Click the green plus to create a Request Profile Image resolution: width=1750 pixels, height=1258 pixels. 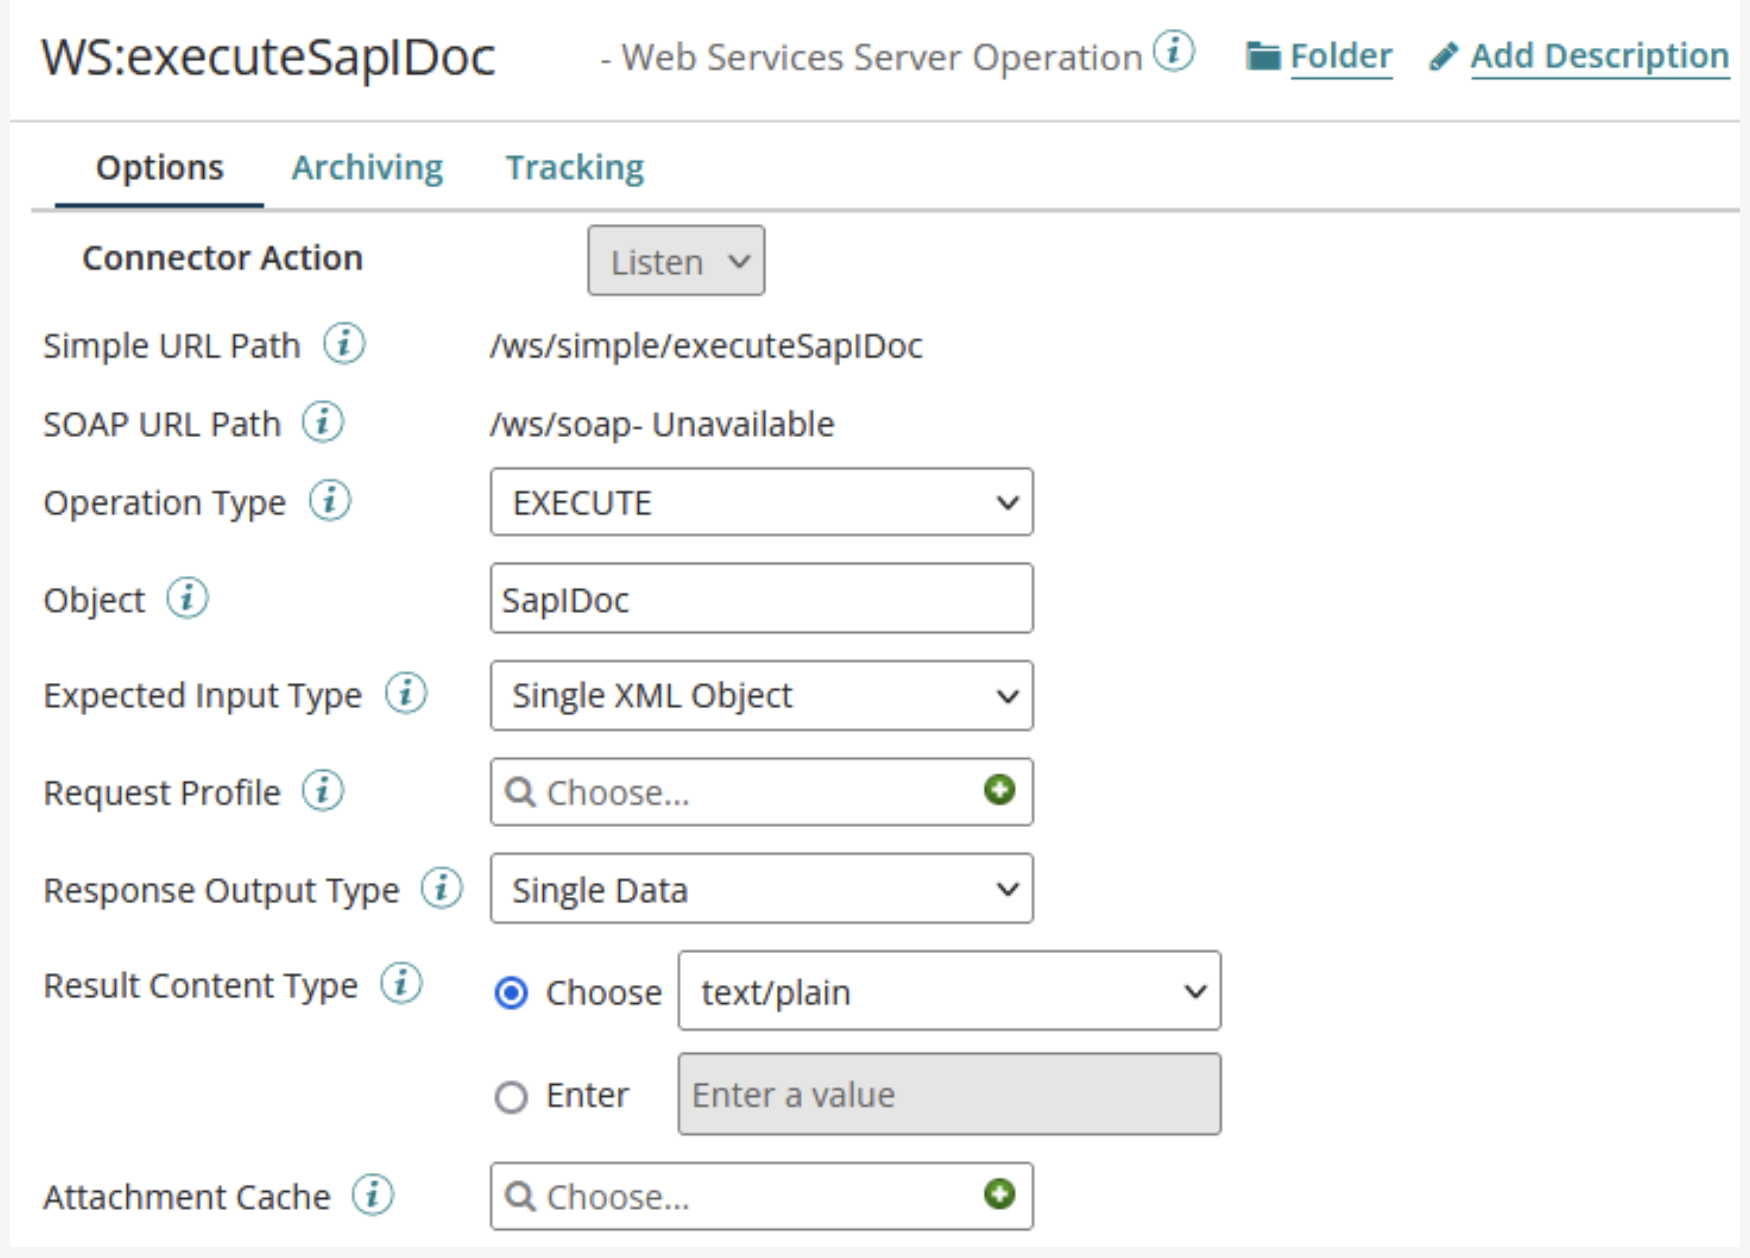pos(999,791)
